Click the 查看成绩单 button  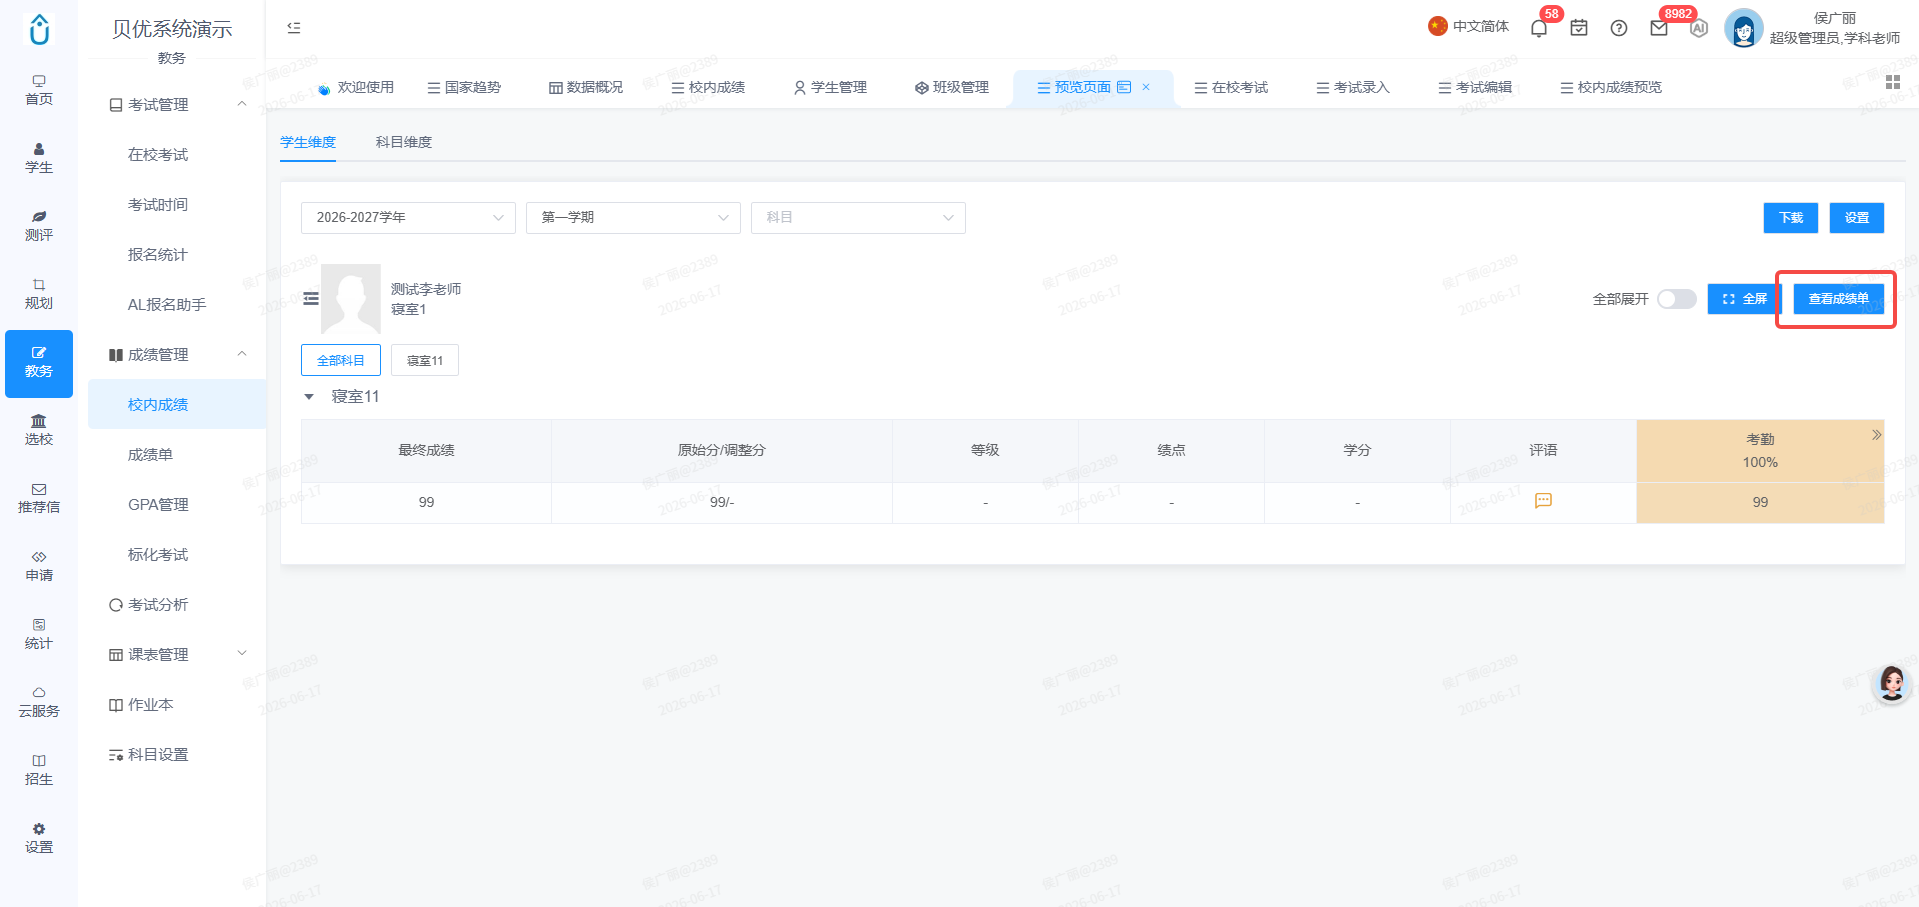pos(1838,299)
